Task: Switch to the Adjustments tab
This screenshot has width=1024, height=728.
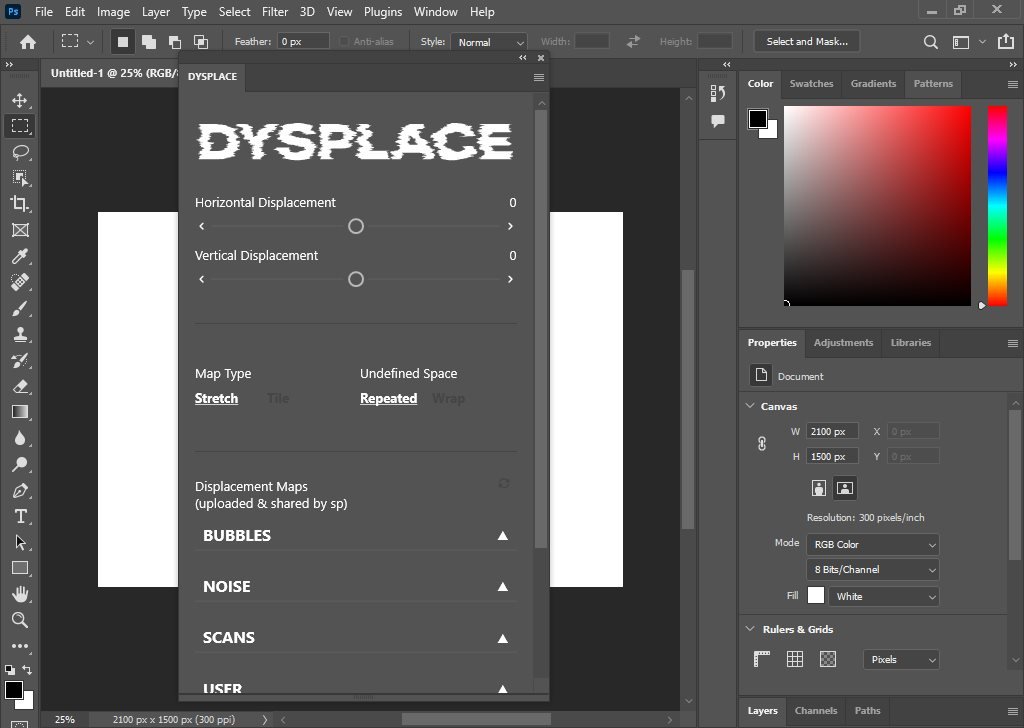Action: [x=843, y=343]
